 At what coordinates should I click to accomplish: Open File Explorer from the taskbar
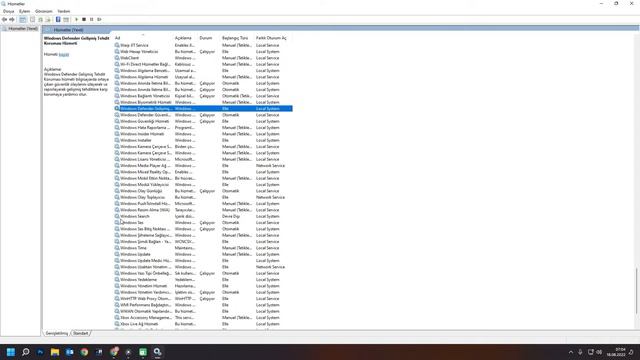pos(55,352)
